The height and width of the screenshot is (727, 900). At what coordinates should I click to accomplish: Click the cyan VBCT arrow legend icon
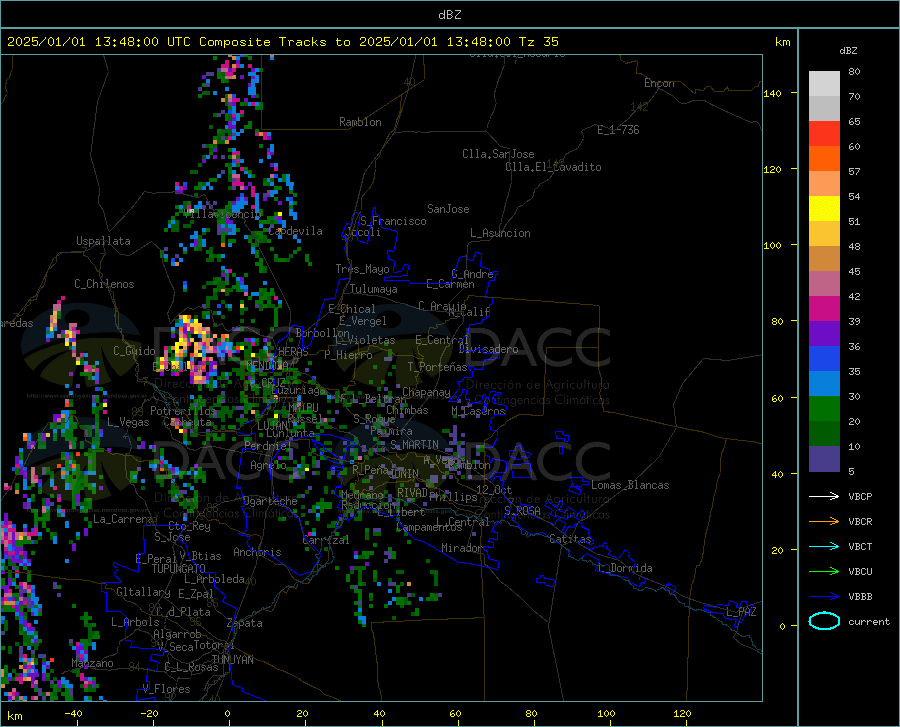pos(824,546)
